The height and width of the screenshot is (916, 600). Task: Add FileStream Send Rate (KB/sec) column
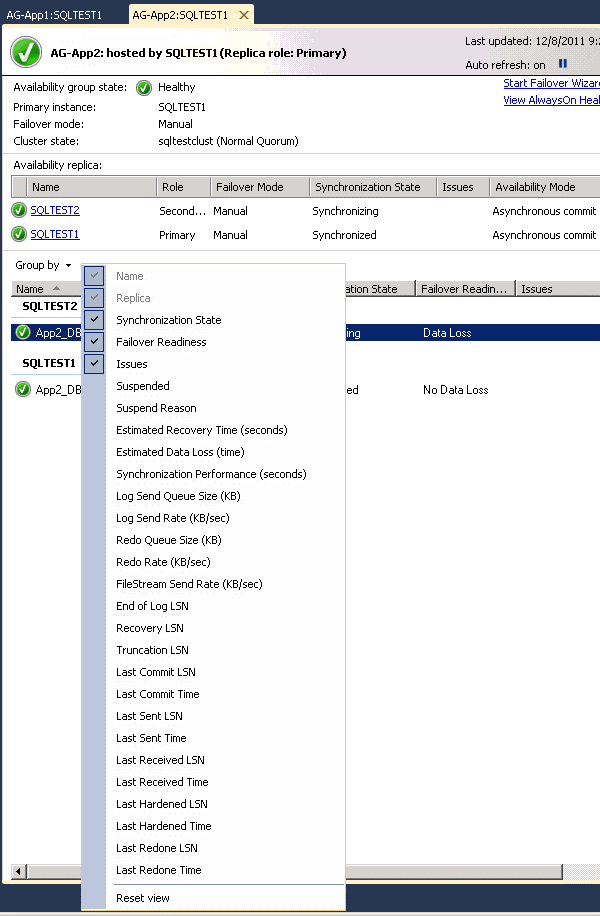189,584
